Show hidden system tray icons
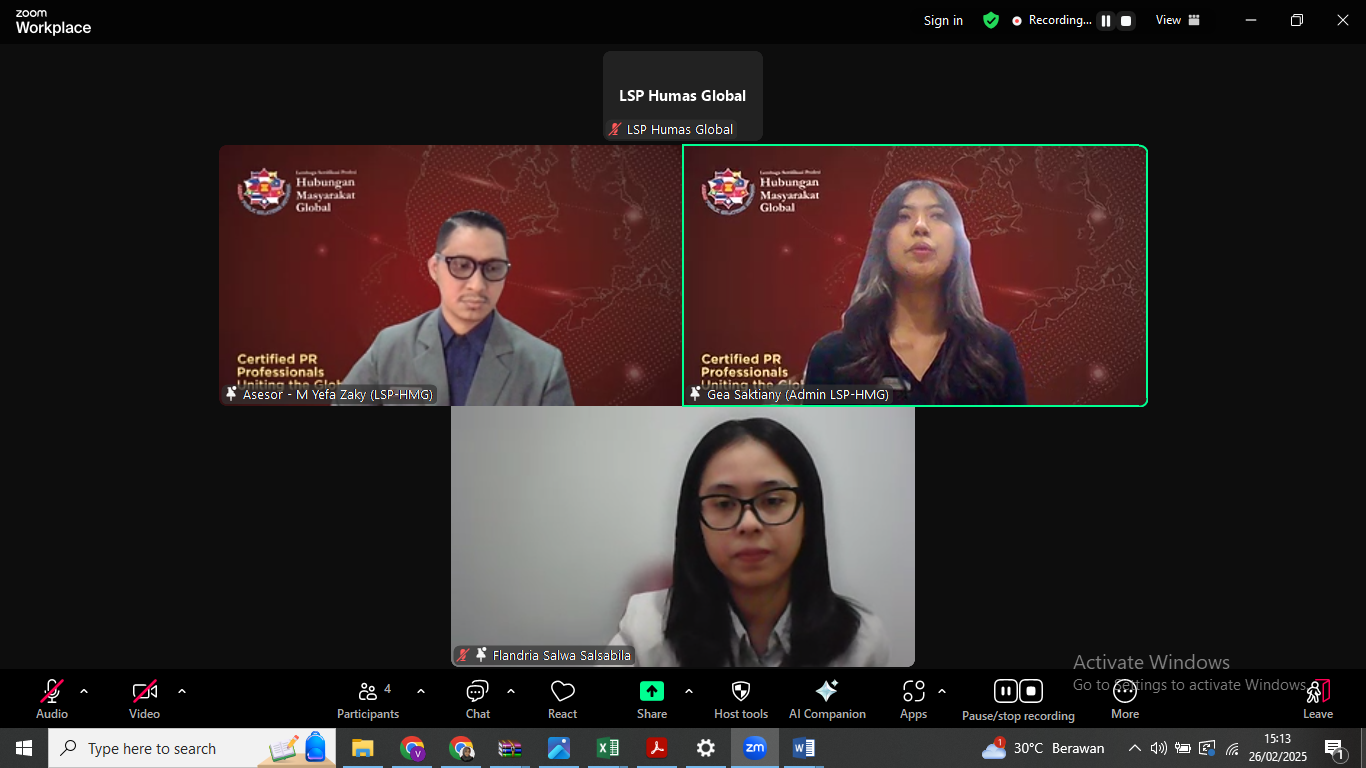 (x=1135, y=748)
